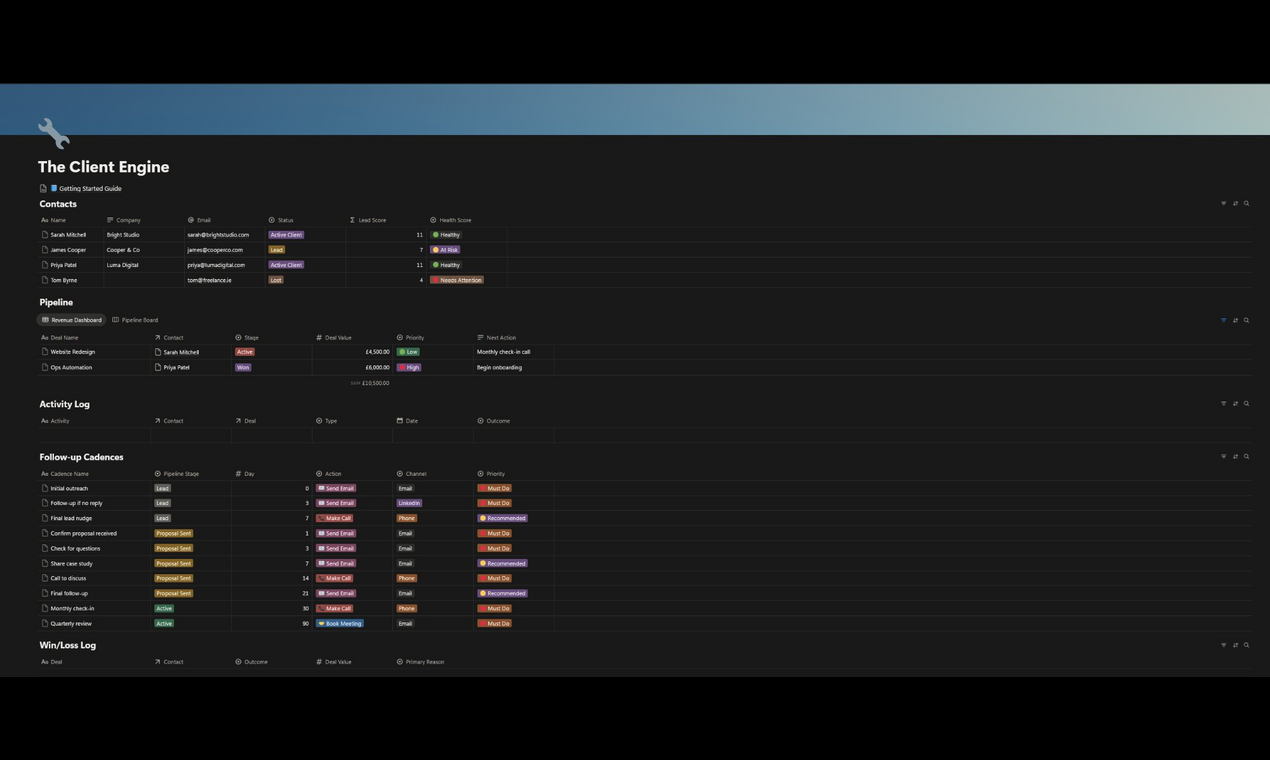Select the Needs Attention tag for Tom Byrne
This screenshot has height=760, width=1270.
[457, 280]
